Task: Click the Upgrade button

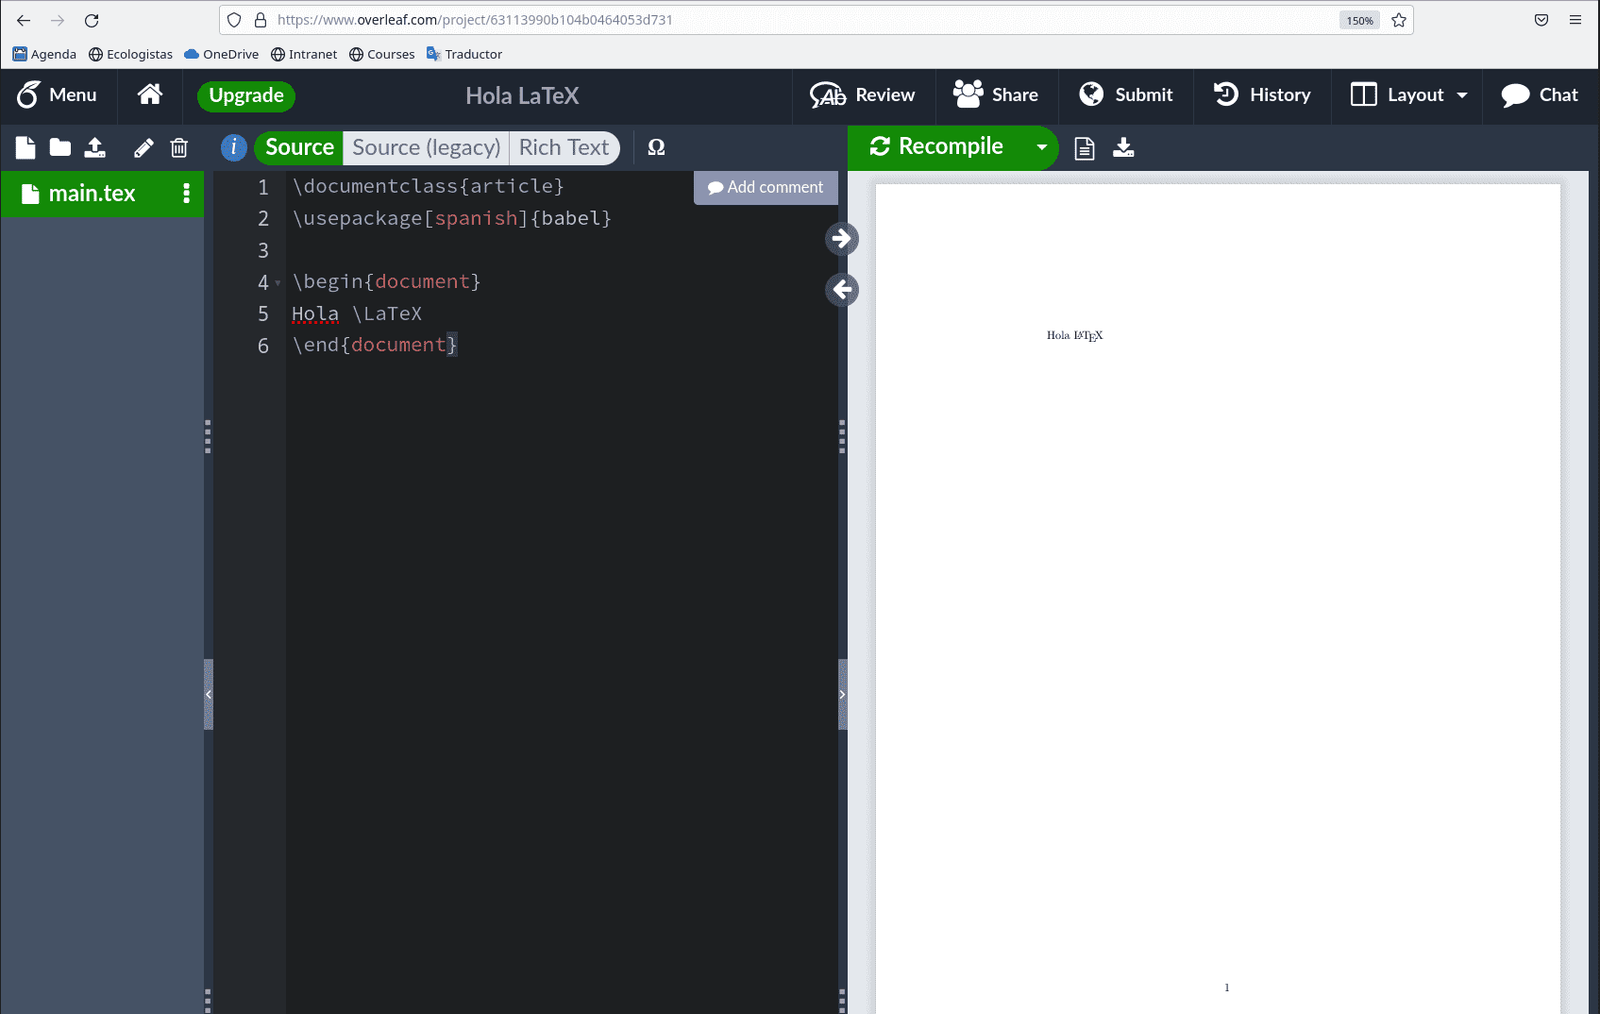Action: tap(246, 96)
